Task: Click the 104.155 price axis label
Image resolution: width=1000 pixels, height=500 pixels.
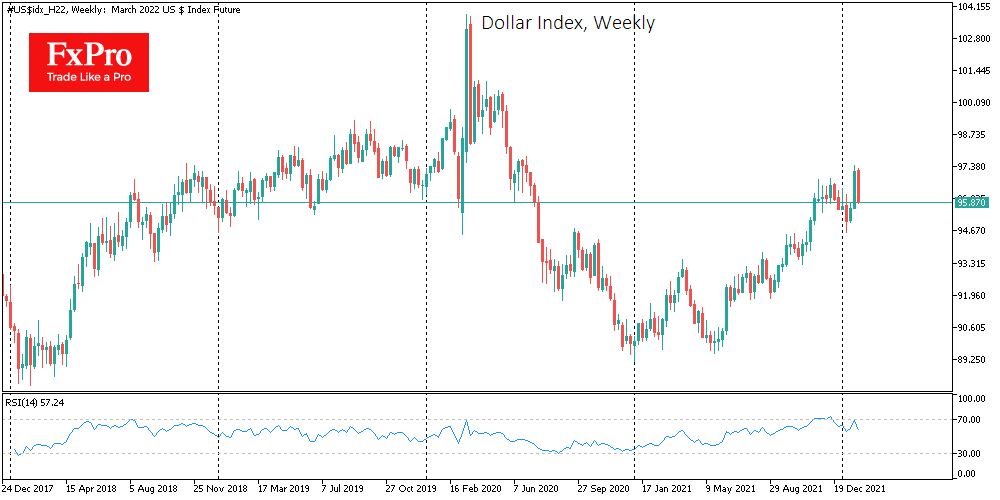Action: coord(973,6)
